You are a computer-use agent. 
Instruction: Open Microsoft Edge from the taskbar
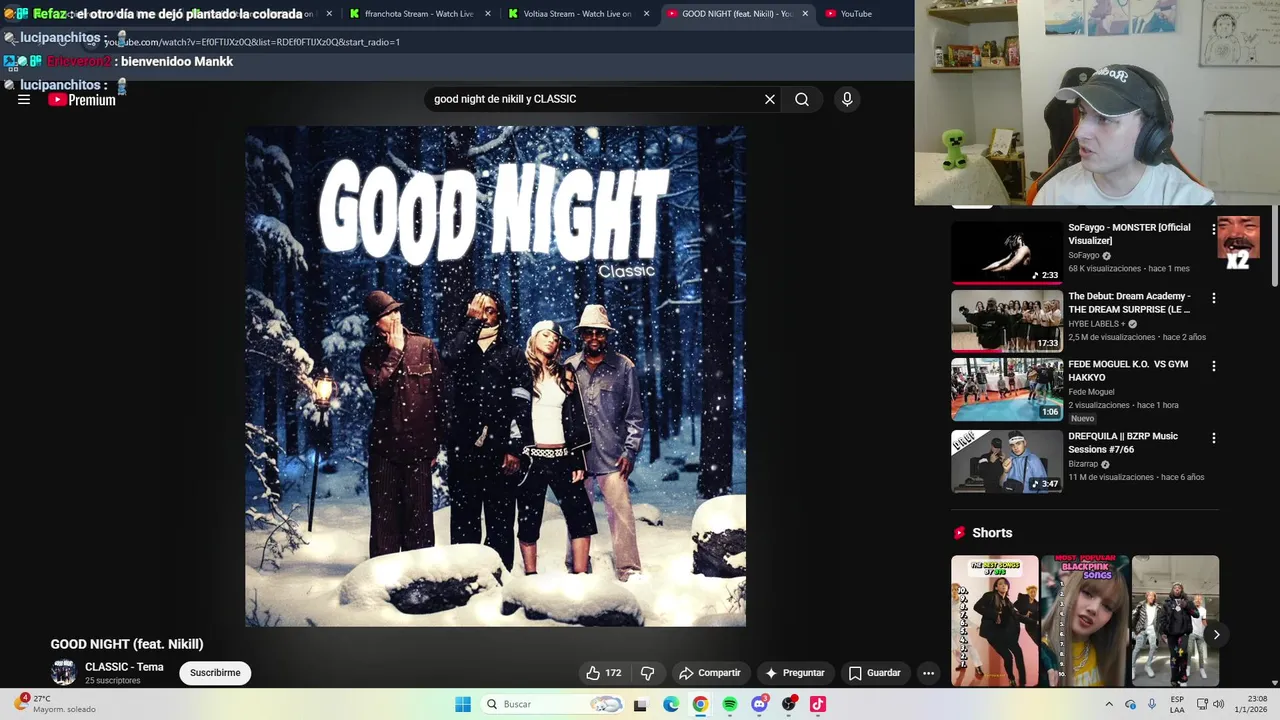(x=671, y=704)
